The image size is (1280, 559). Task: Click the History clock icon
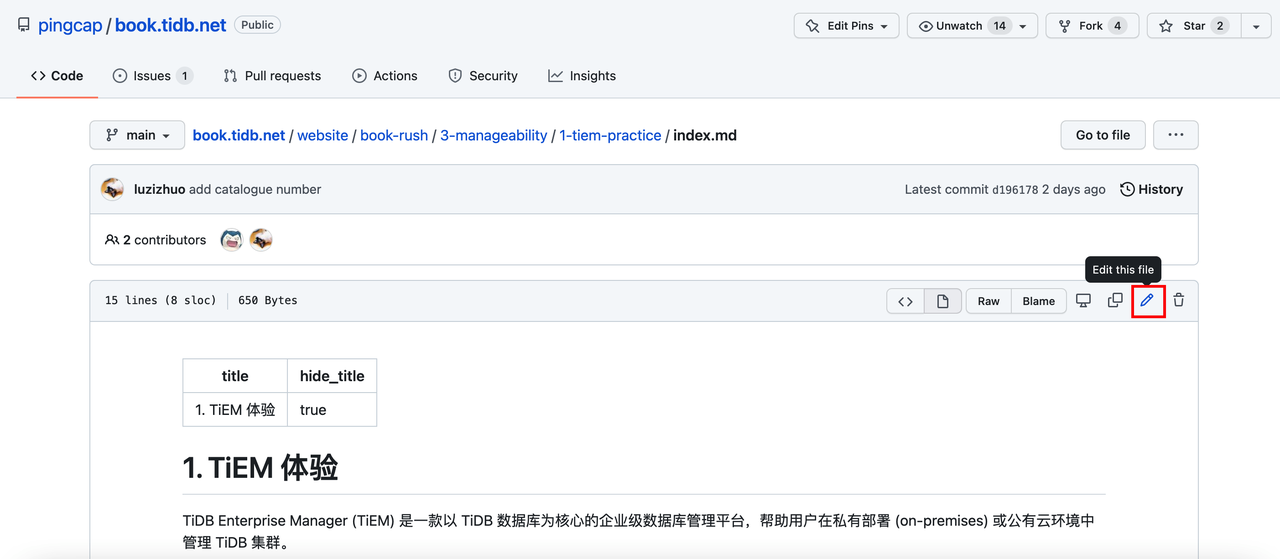1128,189
